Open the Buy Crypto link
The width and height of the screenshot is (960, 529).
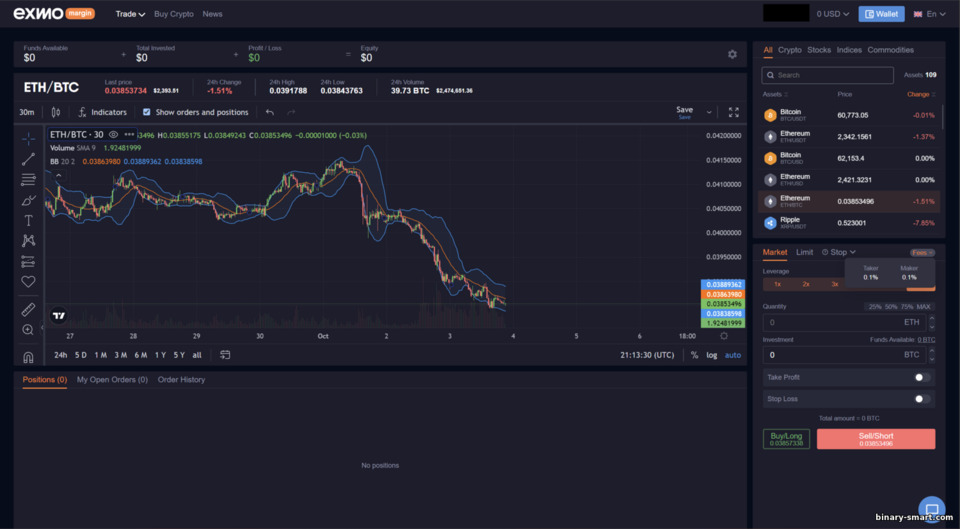click(x=174, y=13)
